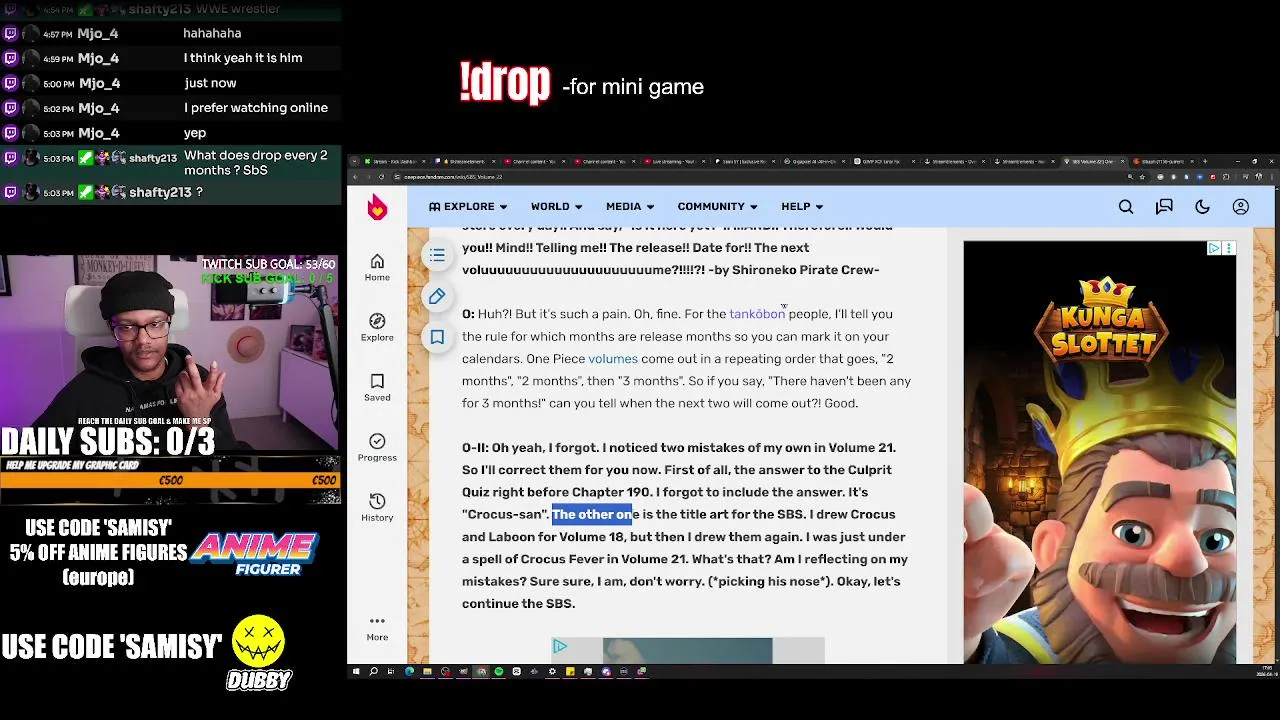Switch to the 'Live streaming' YouTube tab
The height and width of the screenshot is (720, 1280).
click(676, 161)
